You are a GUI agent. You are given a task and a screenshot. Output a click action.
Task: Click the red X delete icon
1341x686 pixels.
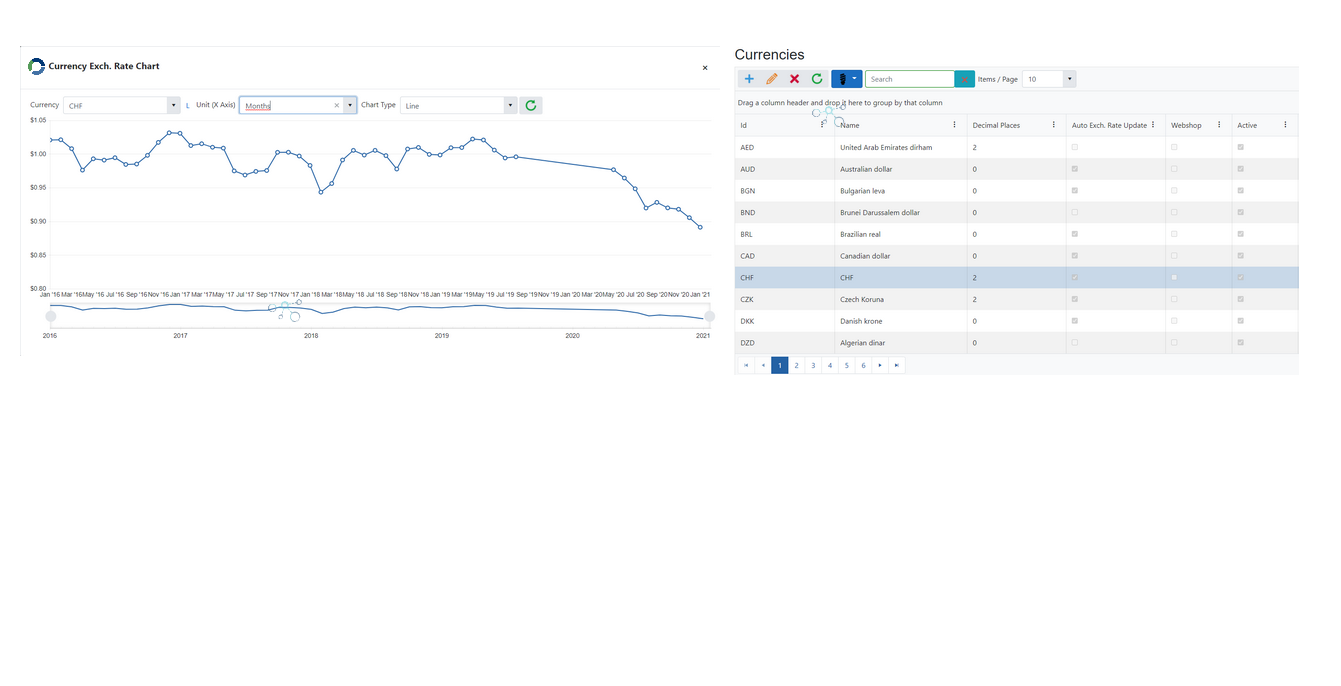click(x=794, y=79)
